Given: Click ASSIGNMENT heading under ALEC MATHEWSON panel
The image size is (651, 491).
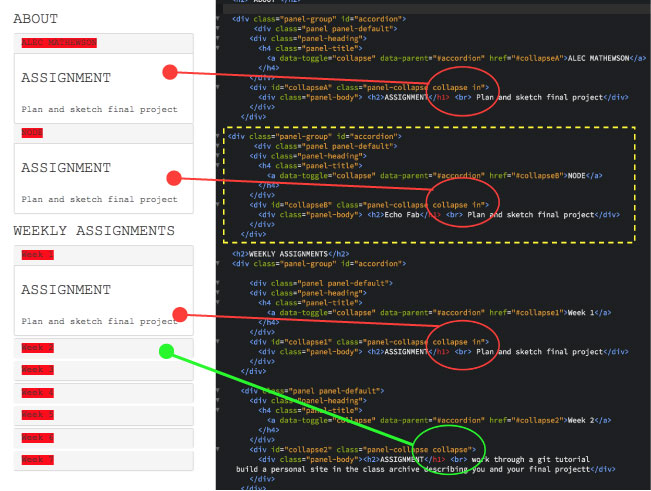Looking at the screenshot, I should coord(66,78).
